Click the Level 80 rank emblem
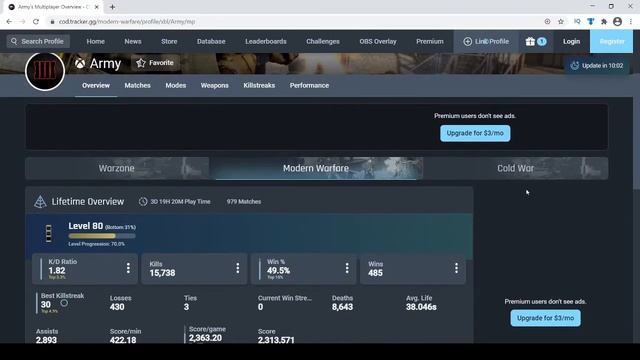The image size is (640, 360). [49, 233]
